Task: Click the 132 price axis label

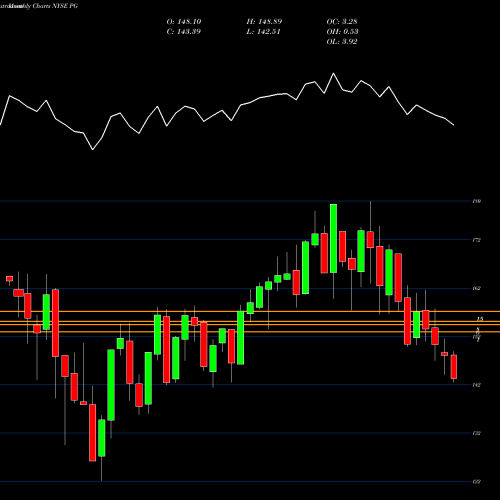Action: 477,433
